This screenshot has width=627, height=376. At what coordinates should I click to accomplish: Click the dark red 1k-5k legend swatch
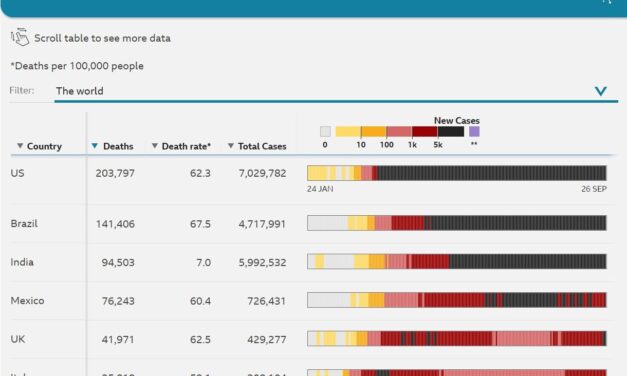pyautogui.click(x=425, y=132)
